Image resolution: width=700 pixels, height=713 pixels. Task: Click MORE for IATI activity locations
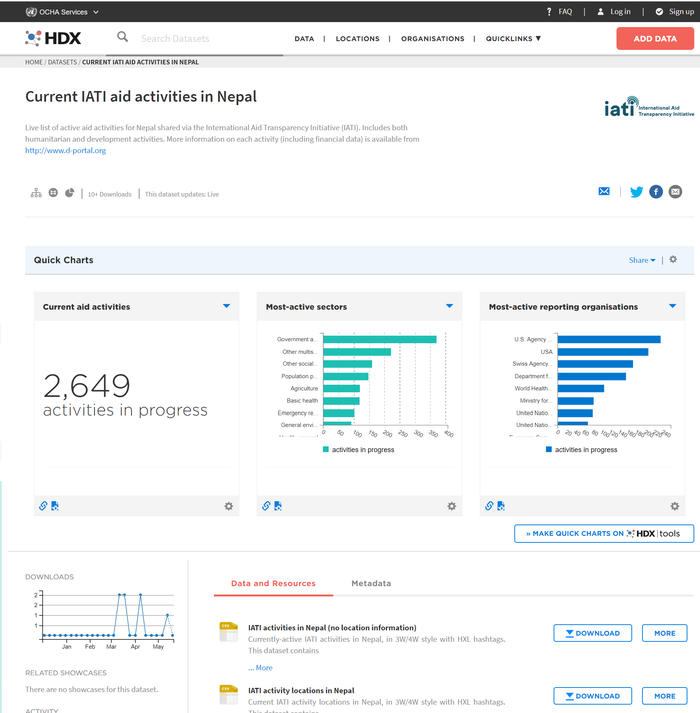point(665,696)
